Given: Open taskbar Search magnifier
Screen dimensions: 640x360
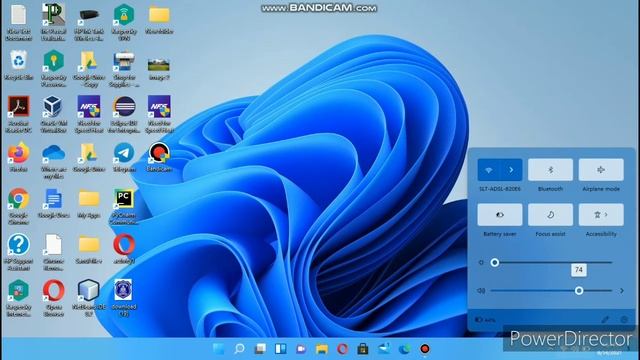Looking at the screenshot, I should point(240,349).
